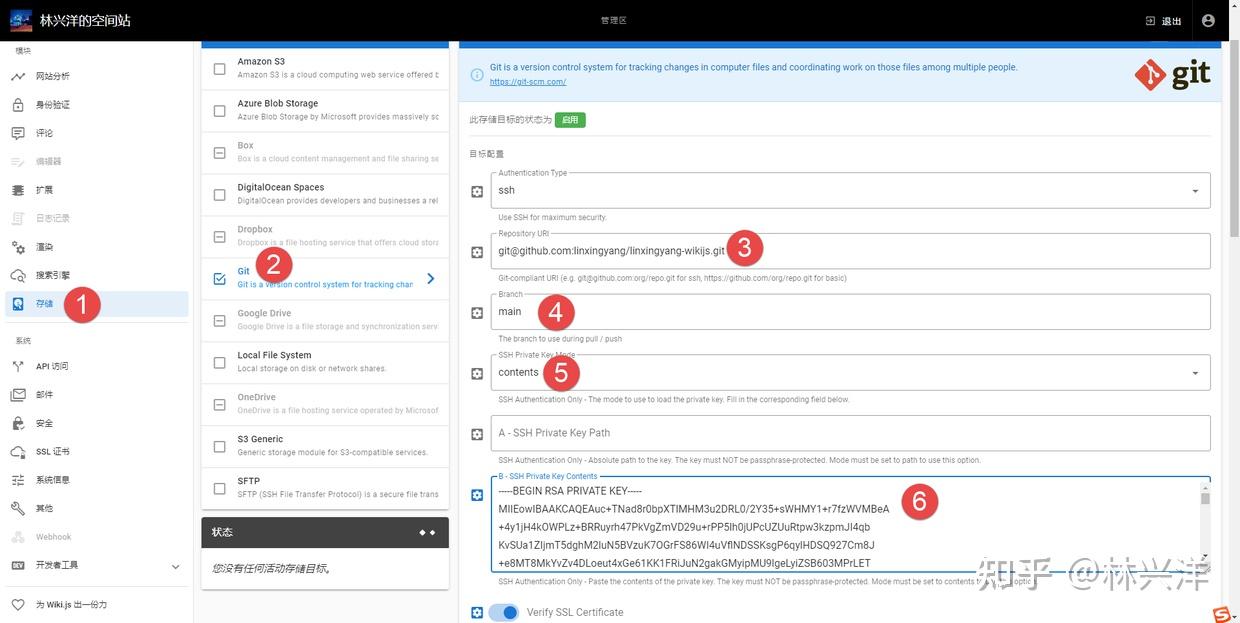
Task: Click the heart icon to contribute to Wiki.js
Action: pos(17,605)
